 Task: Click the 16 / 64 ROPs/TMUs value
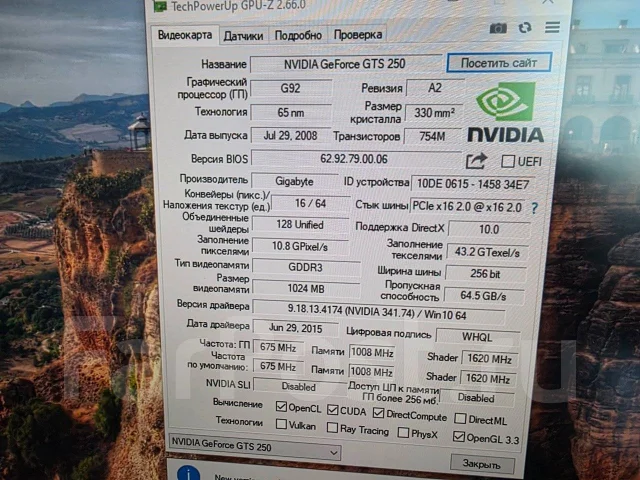pos(310,203)
